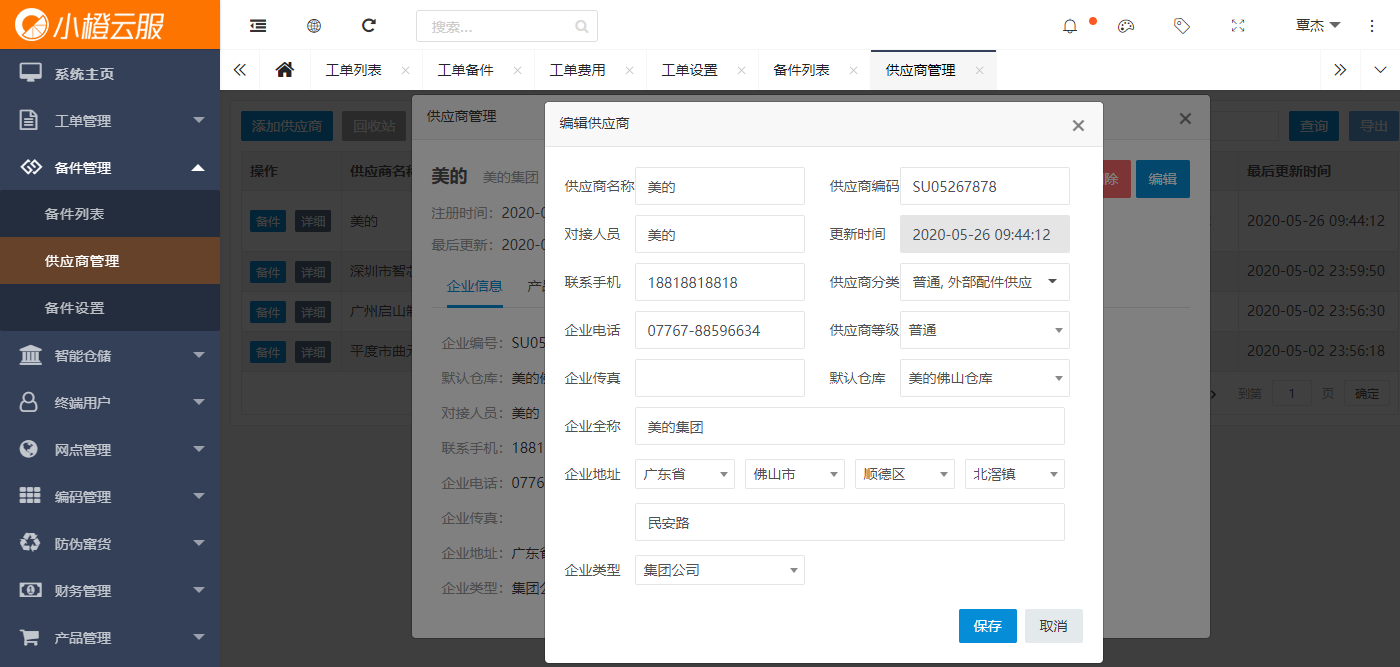Close the 工单费用 tab
This screenshot has width=1400, height=667.
629,70
